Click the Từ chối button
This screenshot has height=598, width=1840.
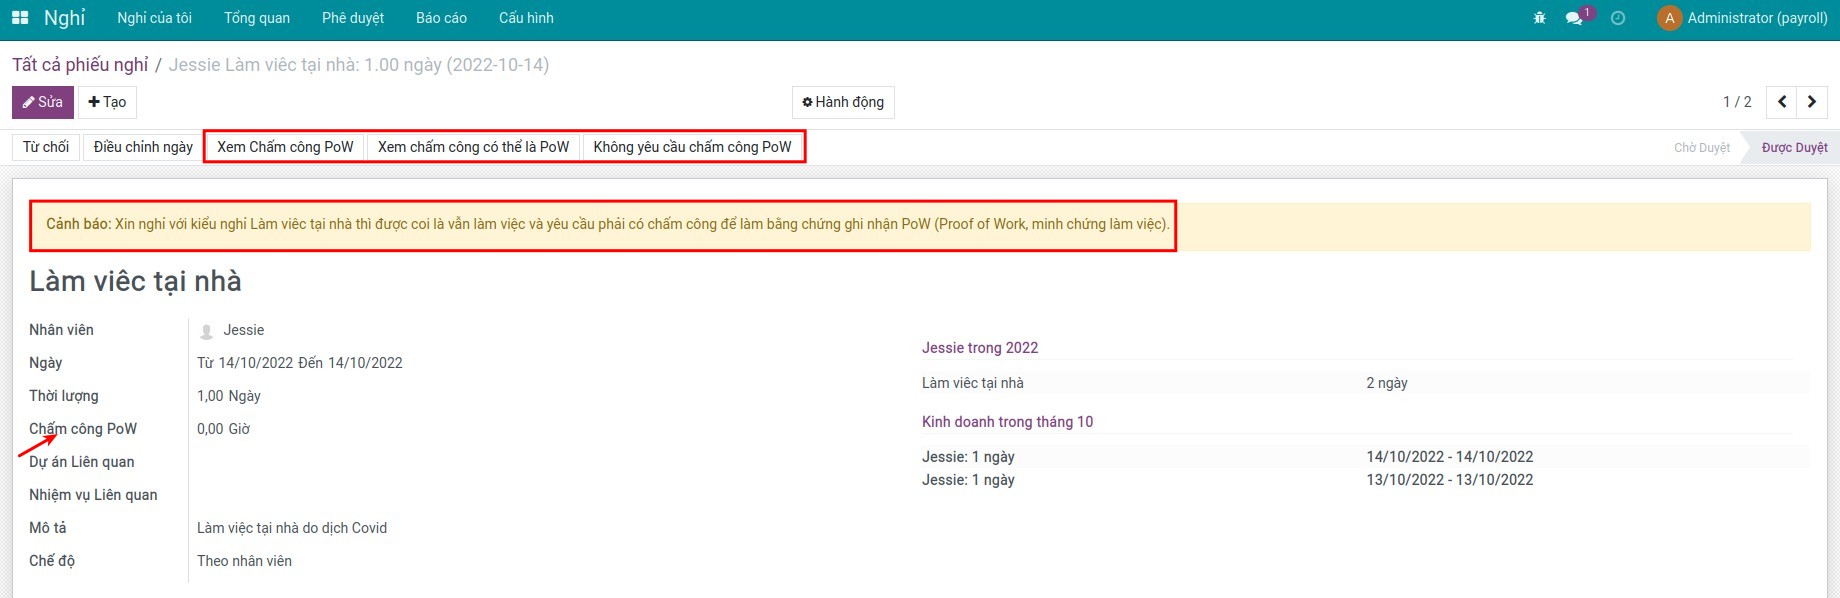pos(46,147)
